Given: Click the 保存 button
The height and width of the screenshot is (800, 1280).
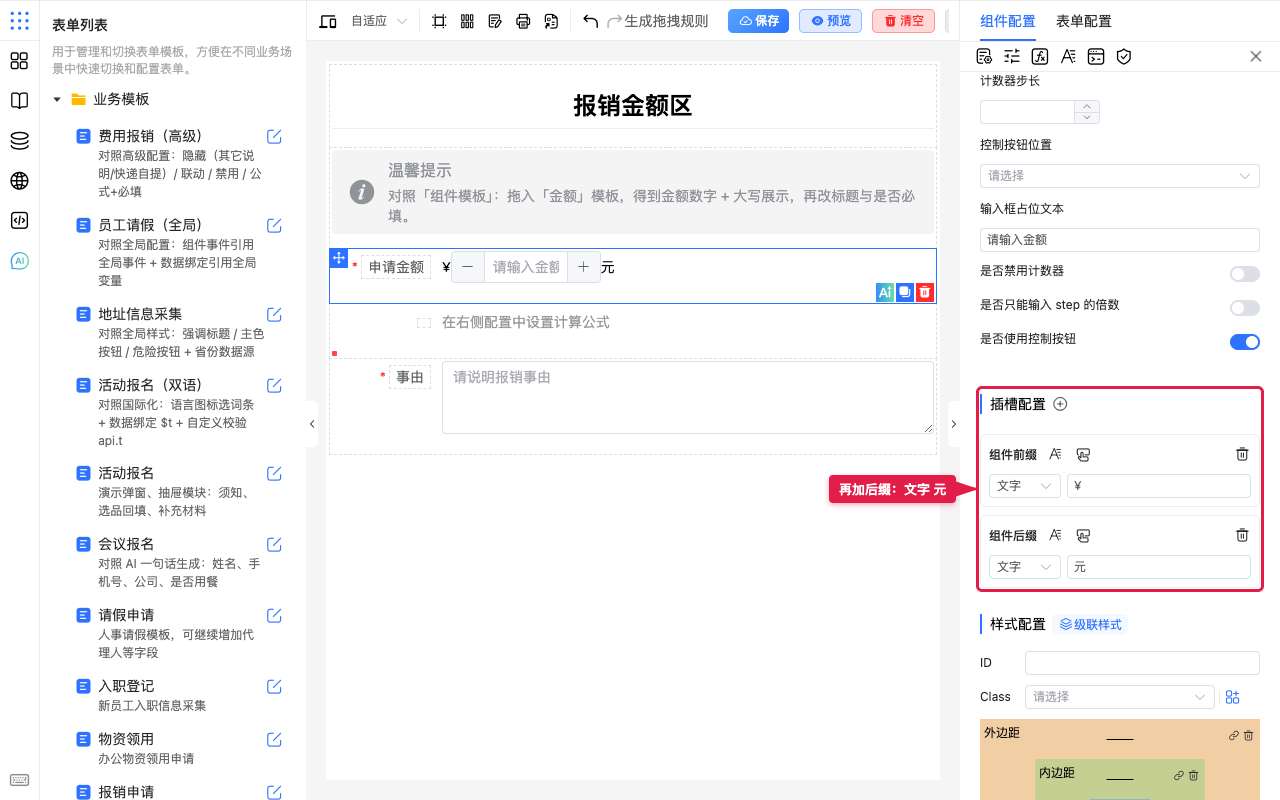Looking at the screenshot, I should [x=758, y=21].
